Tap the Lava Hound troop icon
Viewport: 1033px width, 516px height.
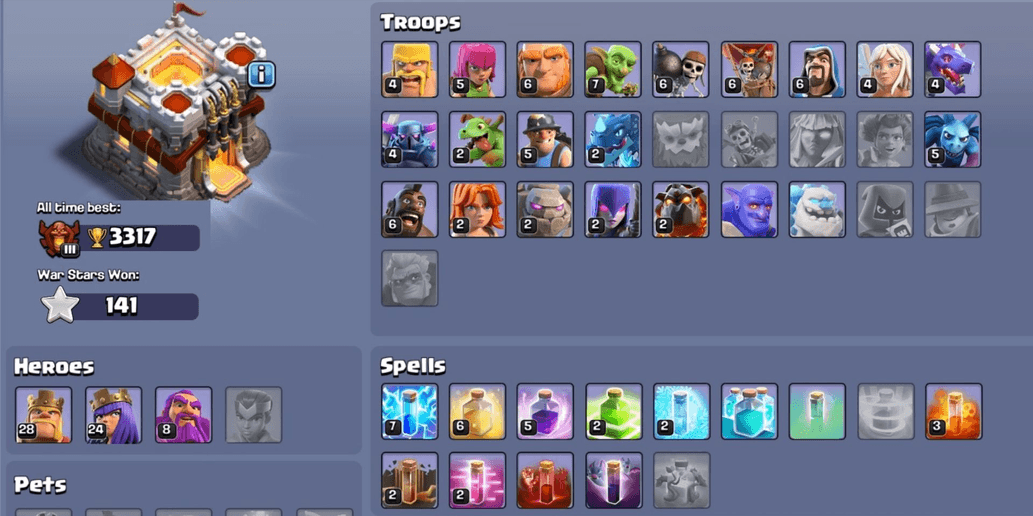681,210
